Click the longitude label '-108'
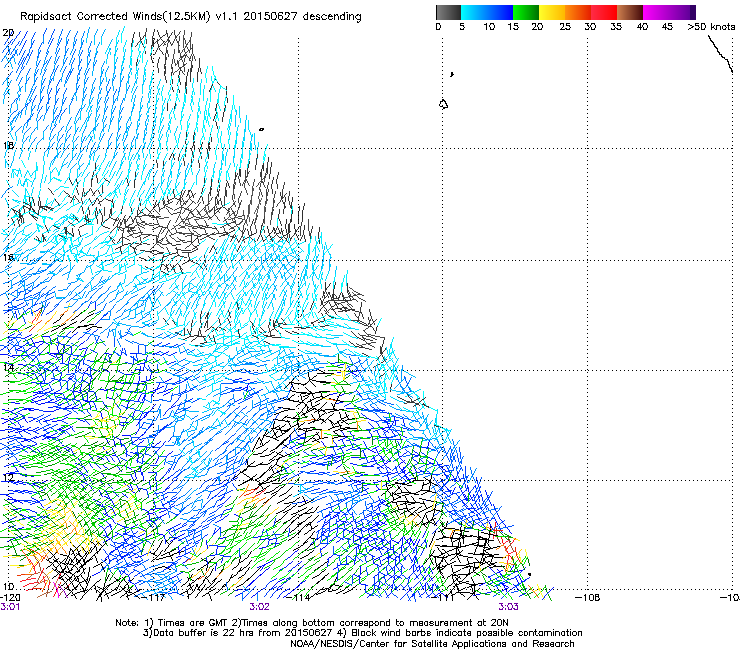Screen dimensions: 740x650 pyautogui.click(x=588, y=598)
